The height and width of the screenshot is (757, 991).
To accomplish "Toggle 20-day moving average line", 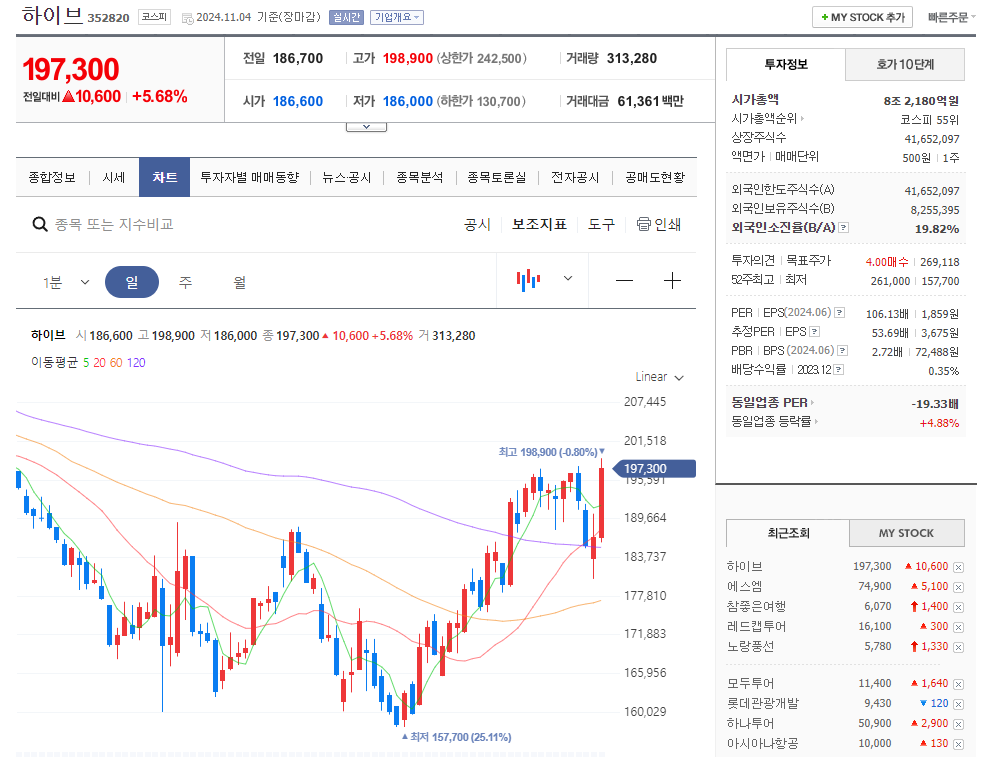I will tap(99, 363).
